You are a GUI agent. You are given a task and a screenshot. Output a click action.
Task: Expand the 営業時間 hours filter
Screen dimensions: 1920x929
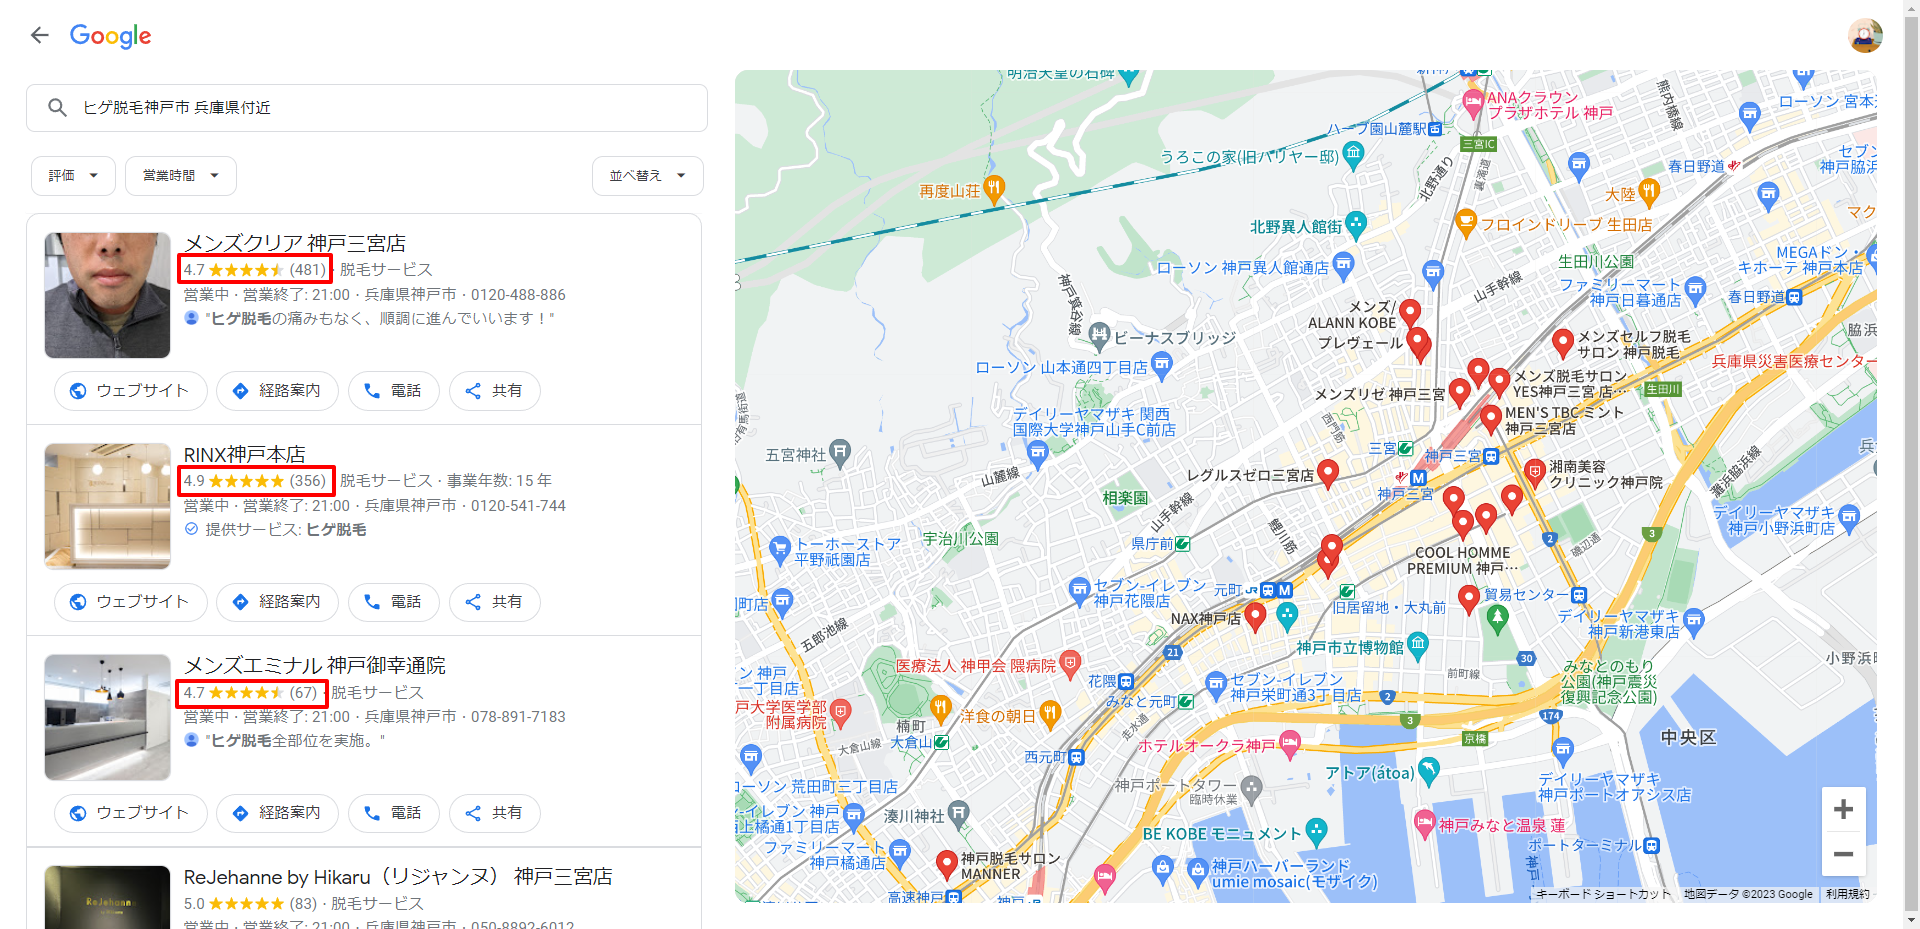181,175
